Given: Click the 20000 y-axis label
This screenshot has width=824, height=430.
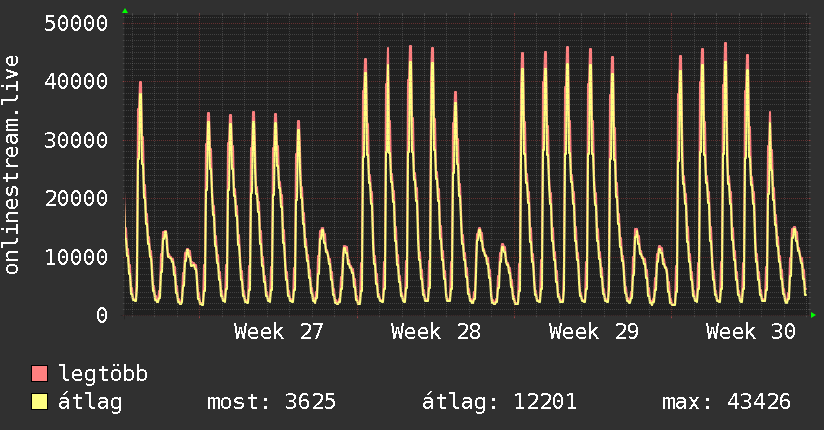Looking at the screenshot, I should (x=76, y=199).
